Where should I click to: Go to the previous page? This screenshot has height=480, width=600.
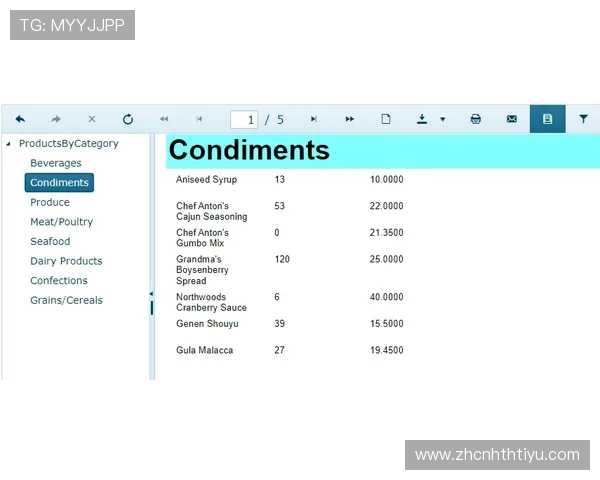(x=199, y=119)
